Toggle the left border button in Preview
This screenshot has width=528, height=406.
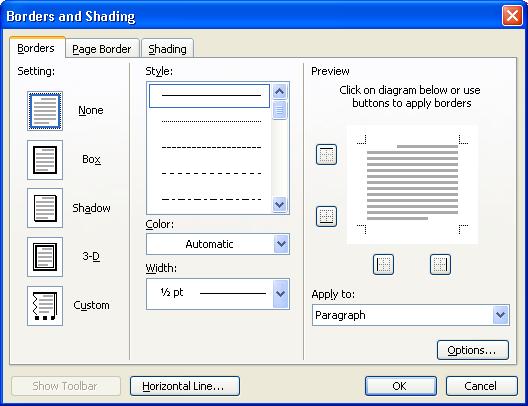(x=383, y=264)
